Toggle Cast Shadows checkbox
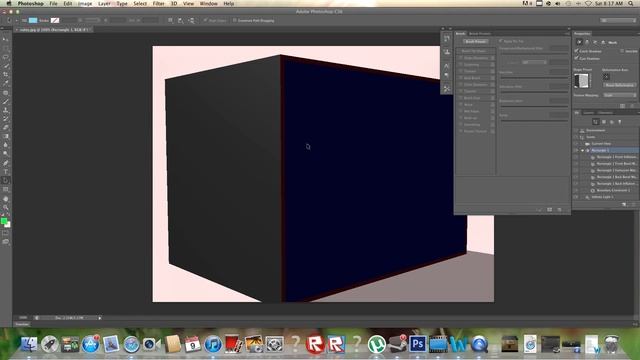The image size is (640, 360). [576, 58]
